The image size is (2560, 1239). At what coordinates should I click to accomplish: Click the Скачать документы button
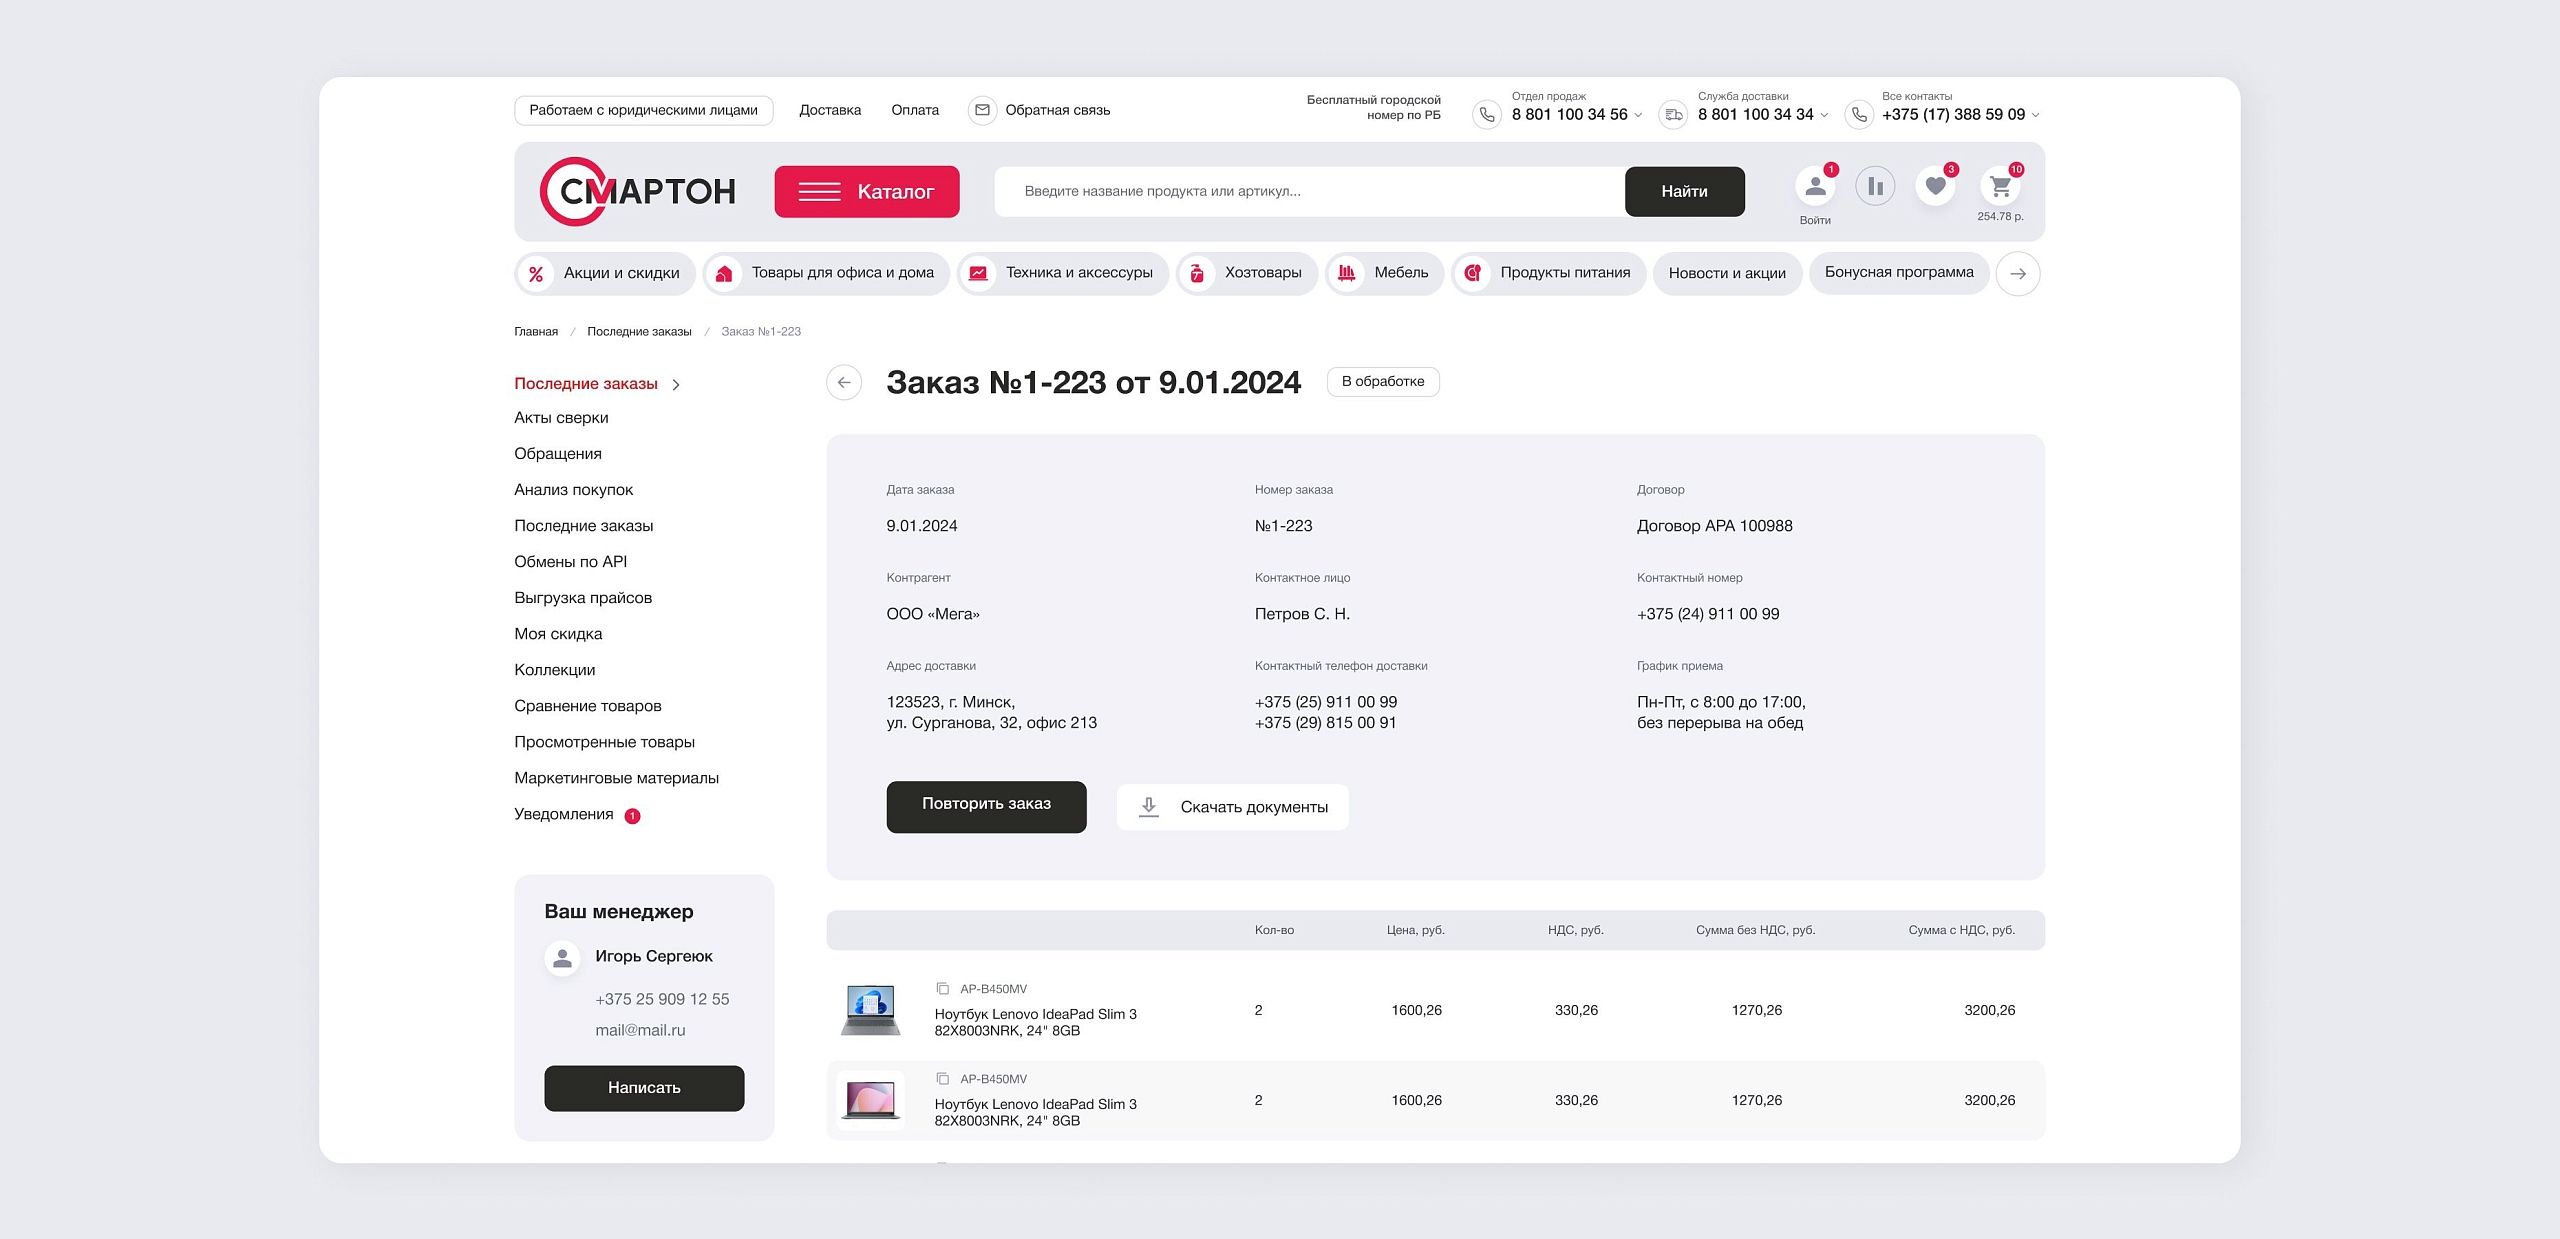point(1232,807)
